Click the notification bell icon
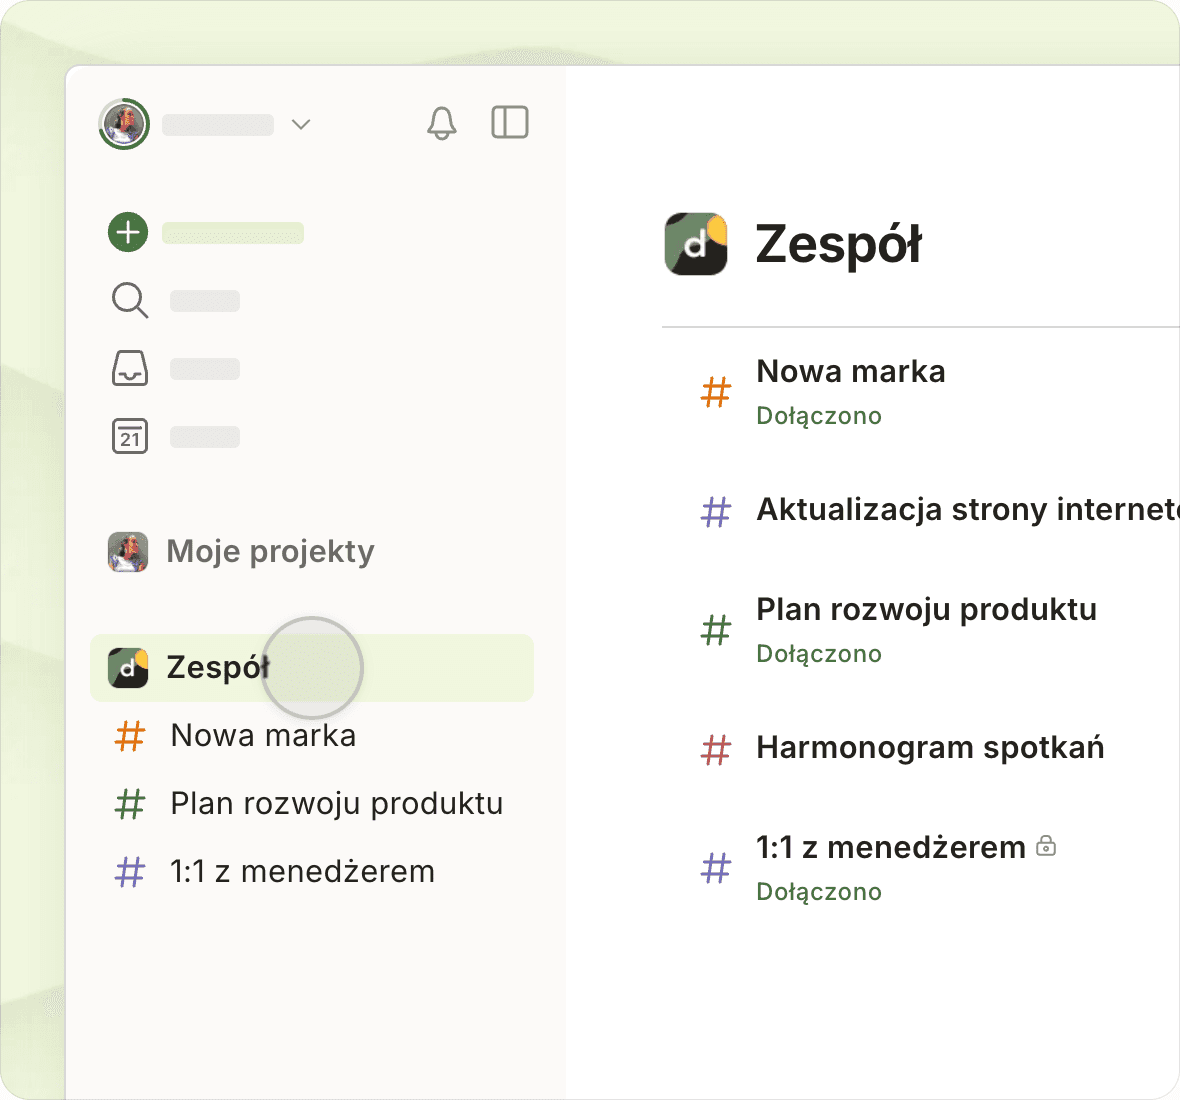This screenshot has width=1180, height=1100. click(x=441, y=123)
